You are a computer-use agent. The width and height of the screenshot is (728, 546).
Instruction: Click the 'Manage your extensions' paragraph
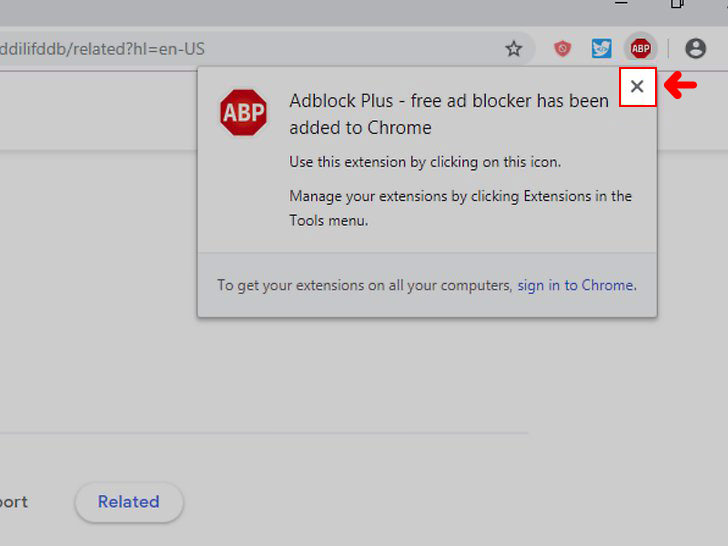coord(460,208)
